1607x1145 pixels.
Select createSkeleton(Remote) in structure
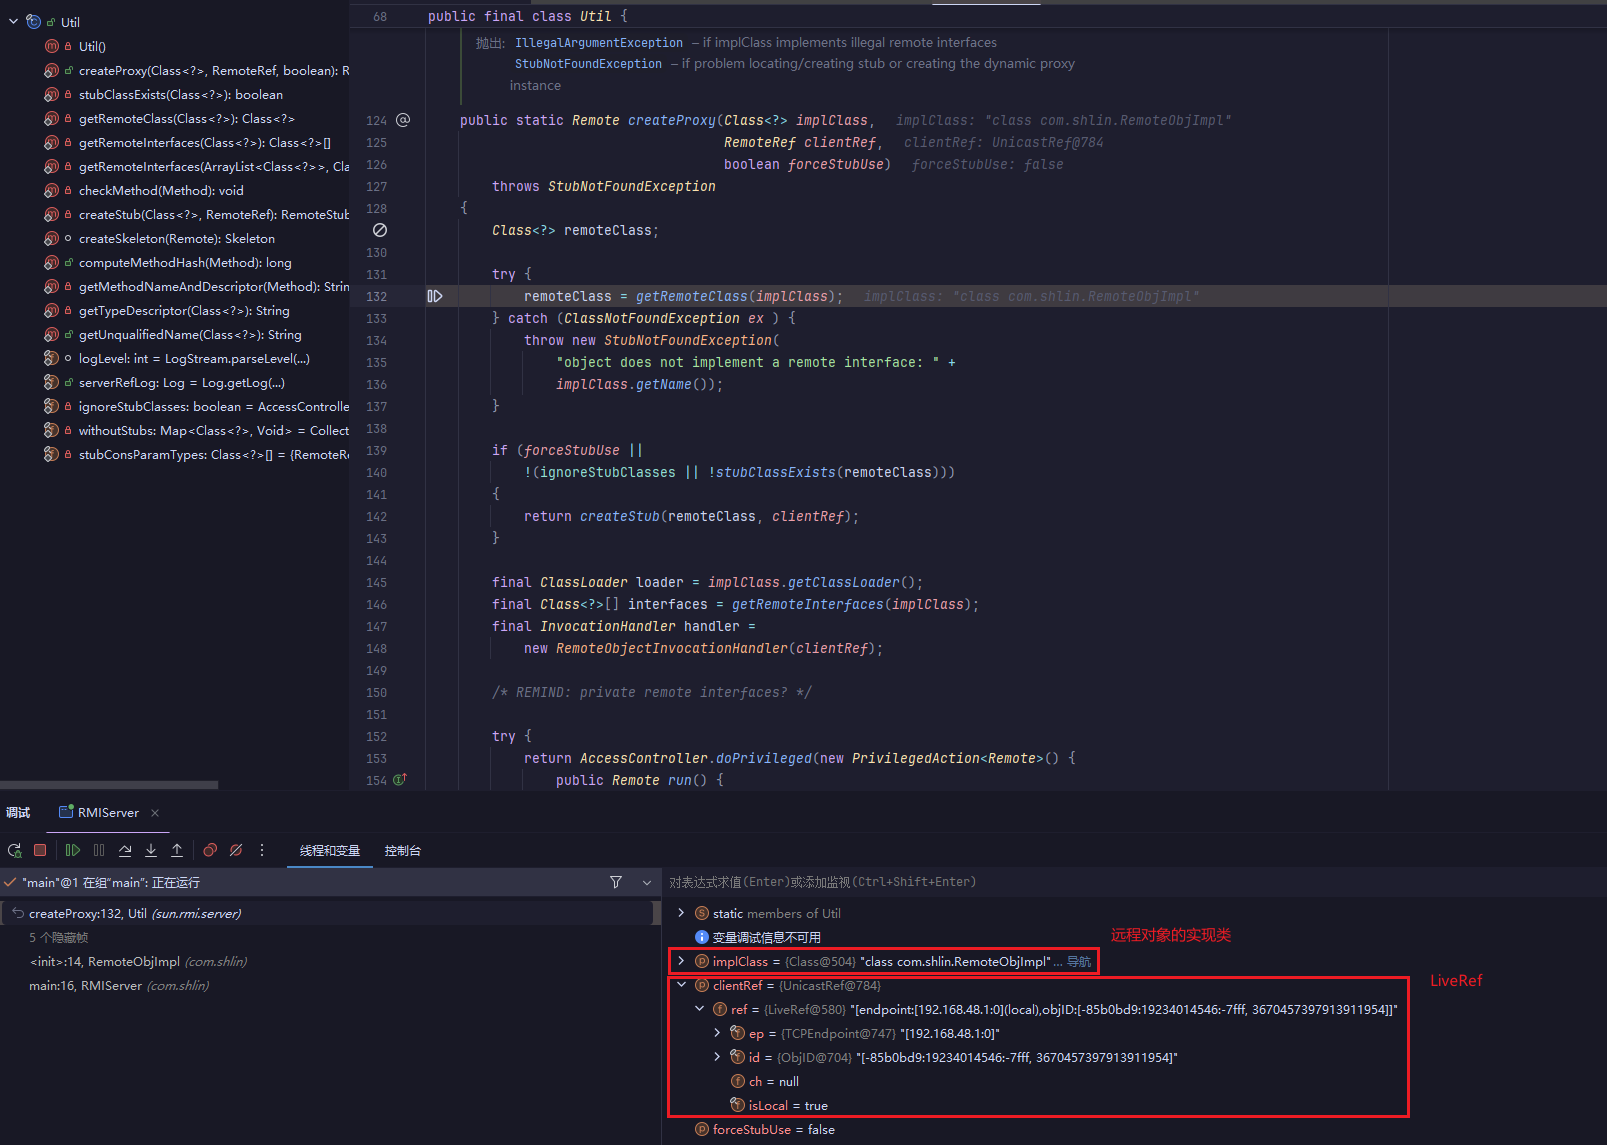176,238
